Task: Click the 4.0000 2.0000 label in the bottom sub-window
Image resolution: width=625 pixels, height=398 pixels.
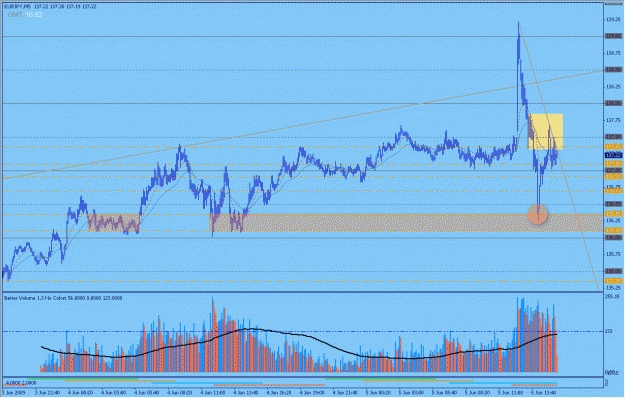Action: click(20, 383)
